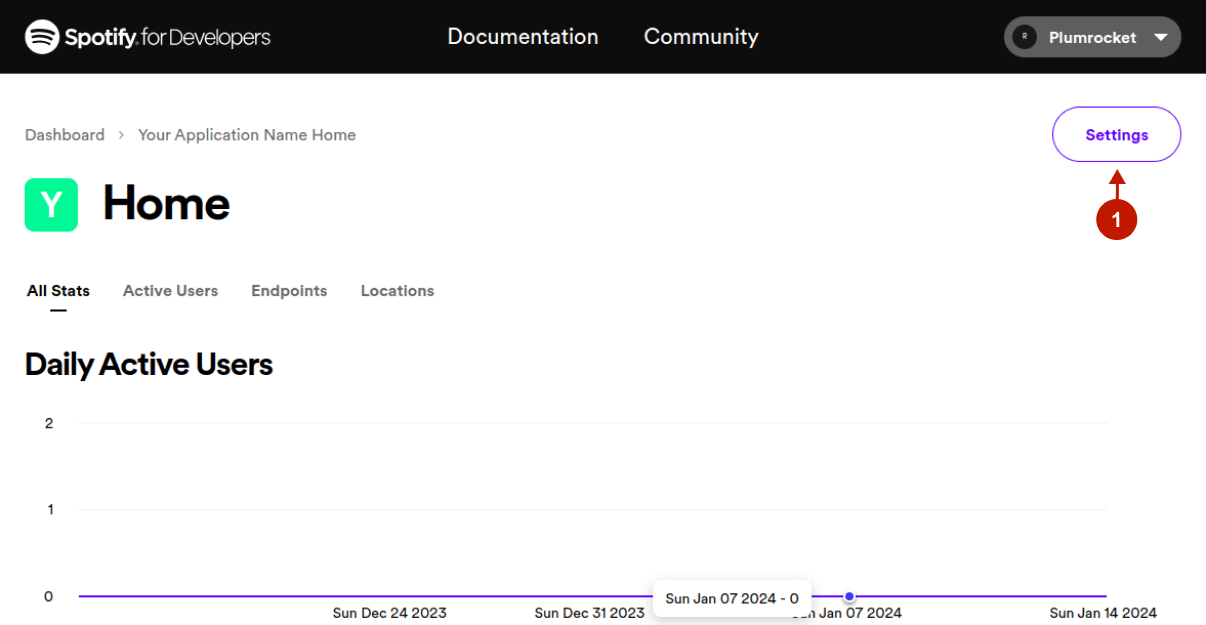Switch to the Active Users tab

click(x=170, y=291)
